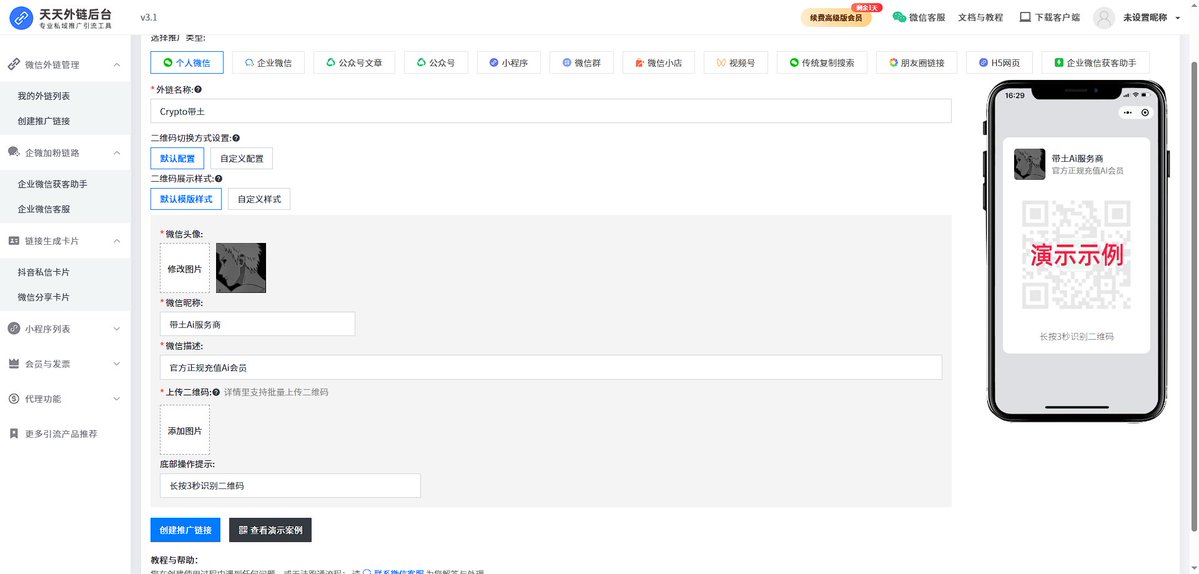1199x574 pixels.
Task: Select the 公众号 promotion type
Action: 436,63
